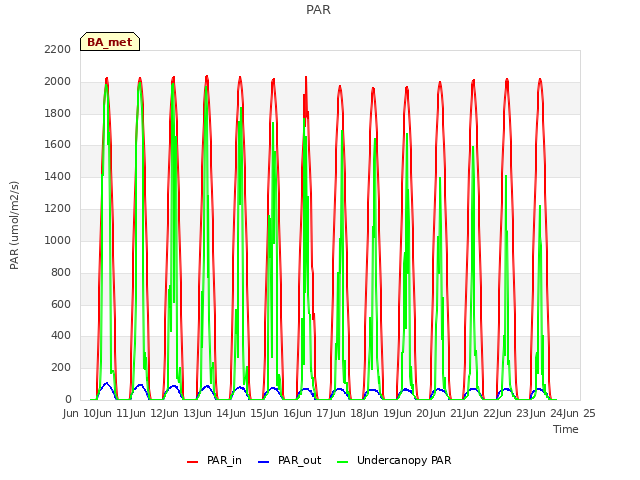Image resolution: width=640 pixels, height=480 pixels.
Task: Click the Jun 17 x-axis tick label
Action: pyautogui.click(x=314, y=413)
